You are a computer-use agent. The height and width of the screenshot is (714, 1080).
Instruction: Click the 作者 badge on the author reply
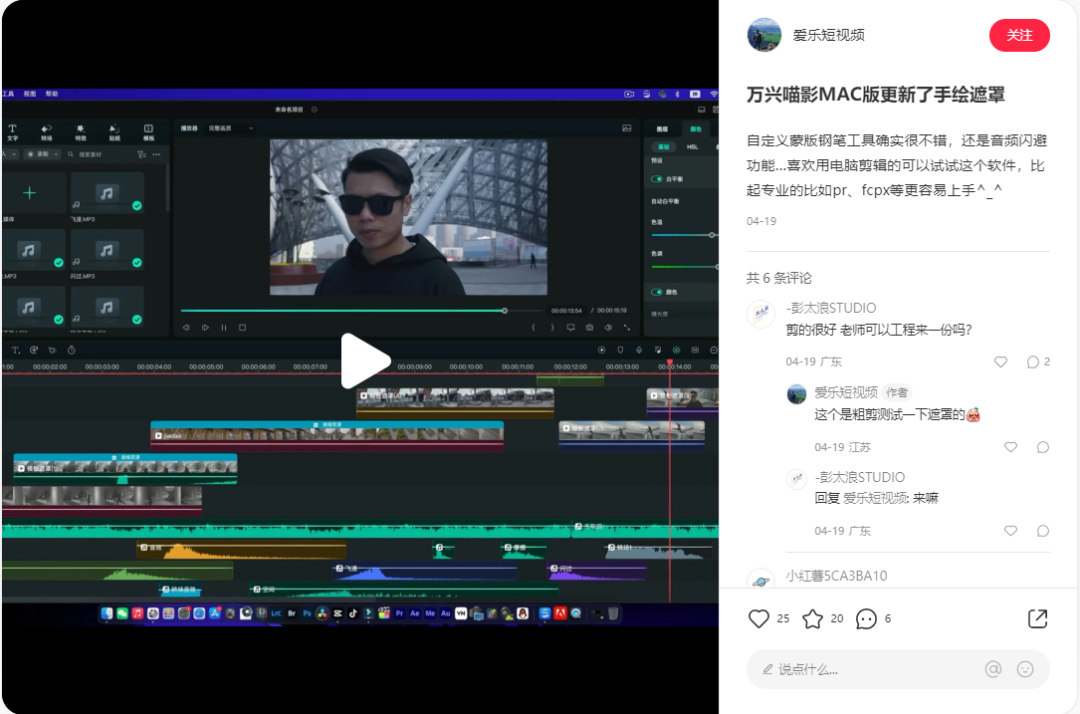pos(897,392)
